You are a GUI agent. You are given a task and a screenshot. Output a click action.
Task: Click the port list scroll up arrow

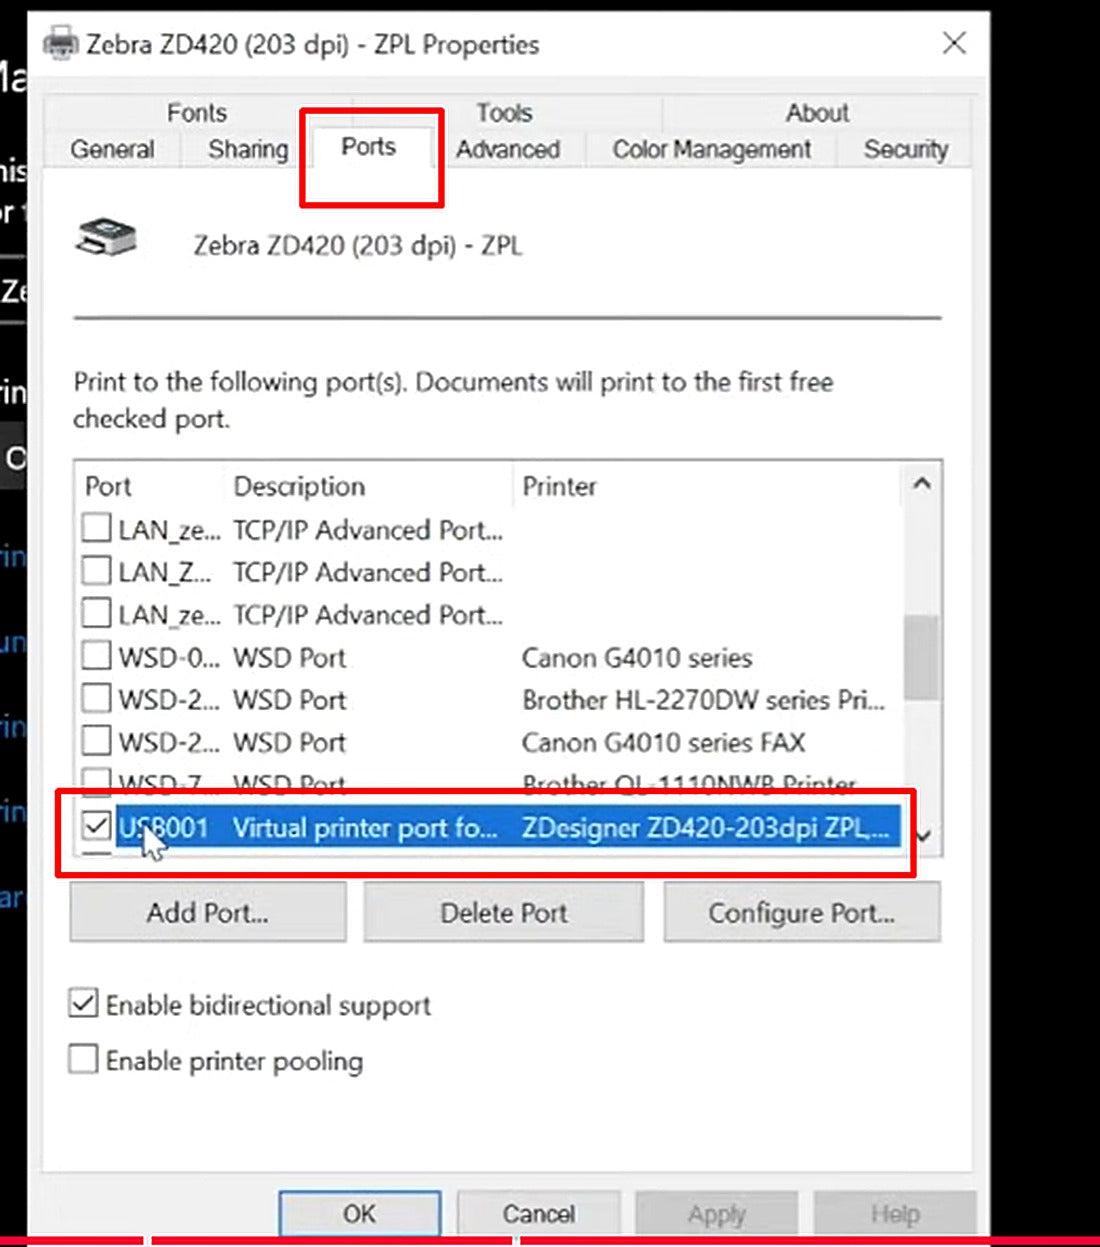coord(922,484)
